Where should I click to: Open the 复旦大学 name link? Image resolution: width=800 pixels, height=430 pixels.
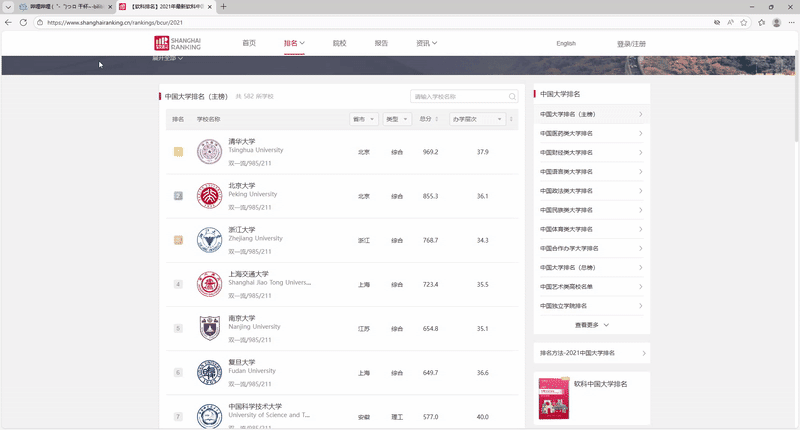click(242, 362)
